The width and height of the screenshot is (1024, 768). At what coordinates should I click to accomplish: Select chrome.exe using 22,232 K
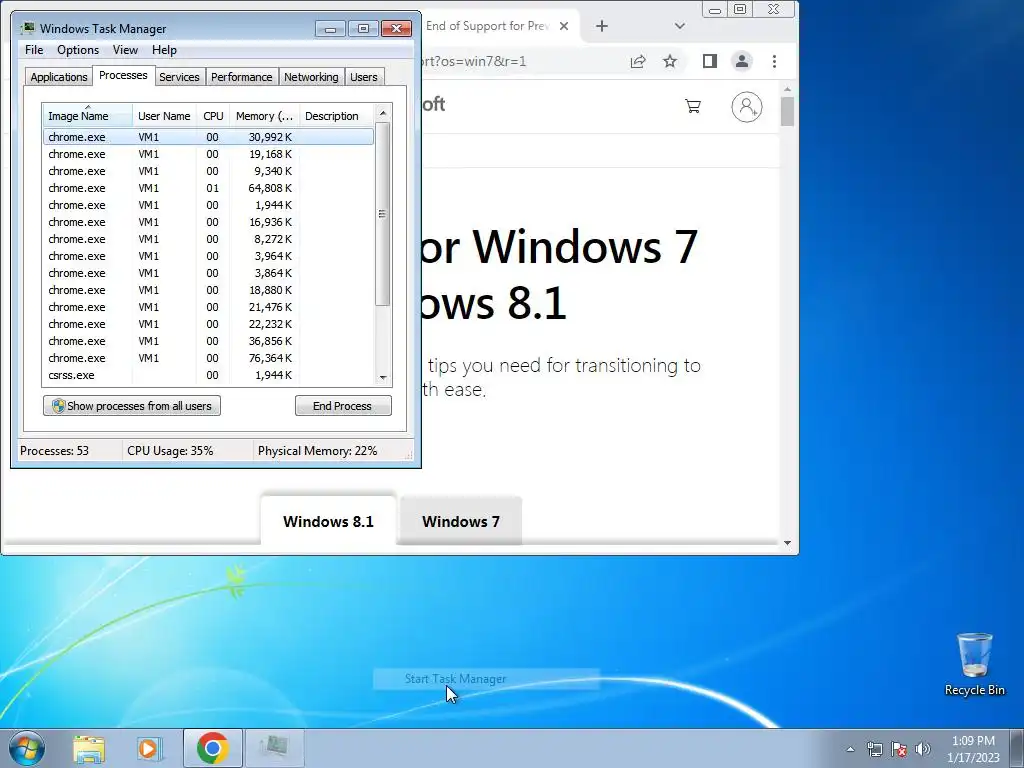208,324
